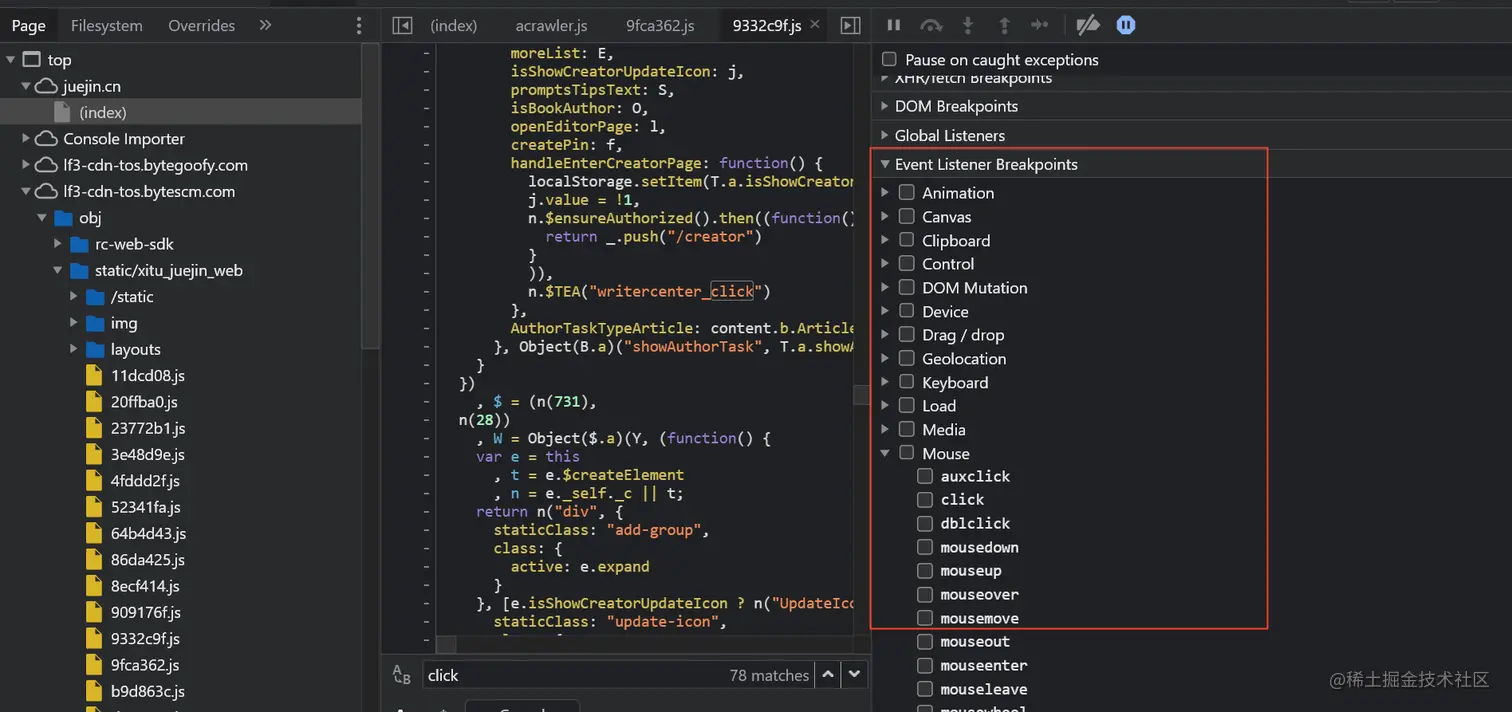Go to next search match
This screenshot has width=1512, height=712.
point(854,675)
